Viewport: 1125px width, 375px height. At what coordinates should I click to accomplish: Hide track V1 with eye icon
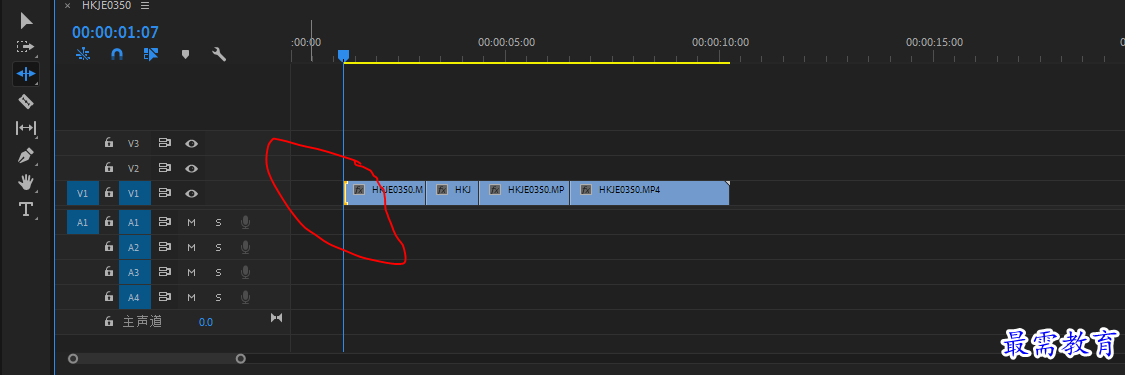click(191, 193)
